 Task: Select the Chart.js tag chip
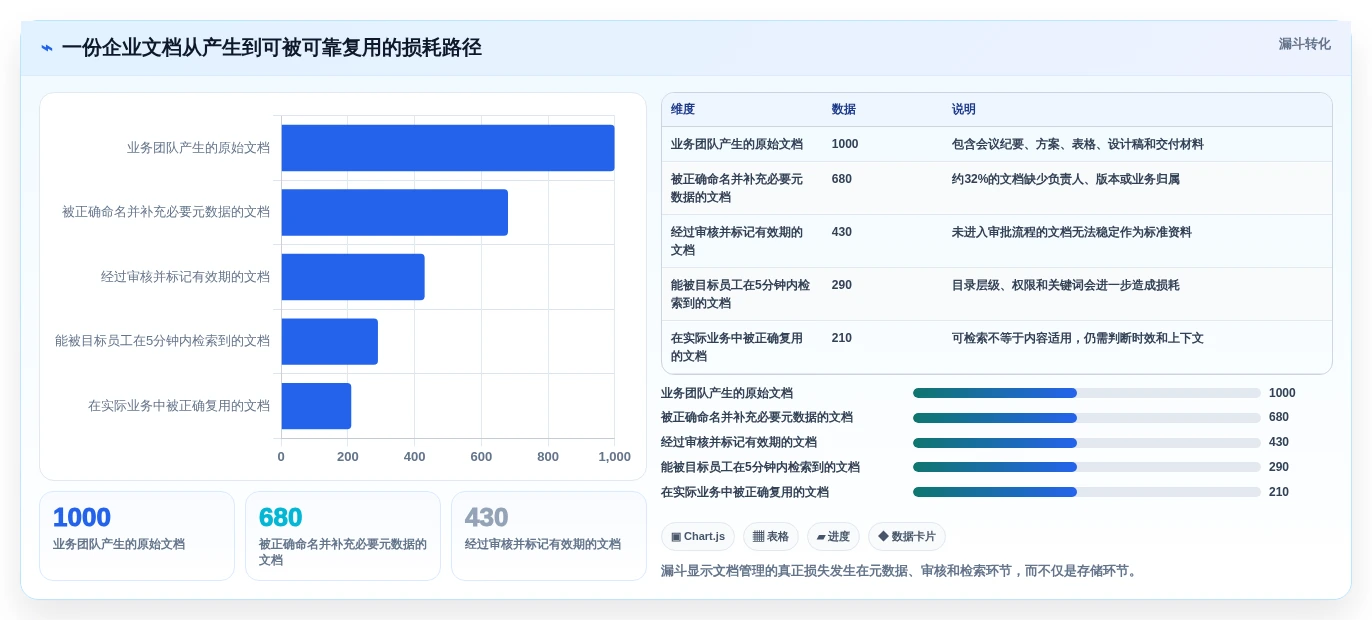(698, 537)
